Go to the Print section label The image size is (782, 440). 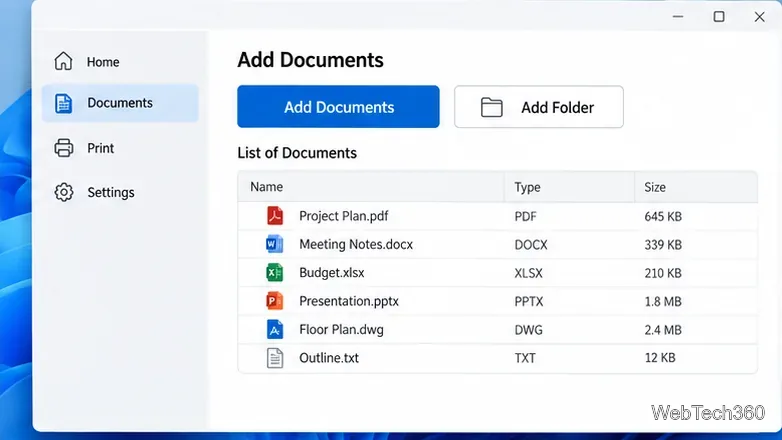[x=101, y=148]
